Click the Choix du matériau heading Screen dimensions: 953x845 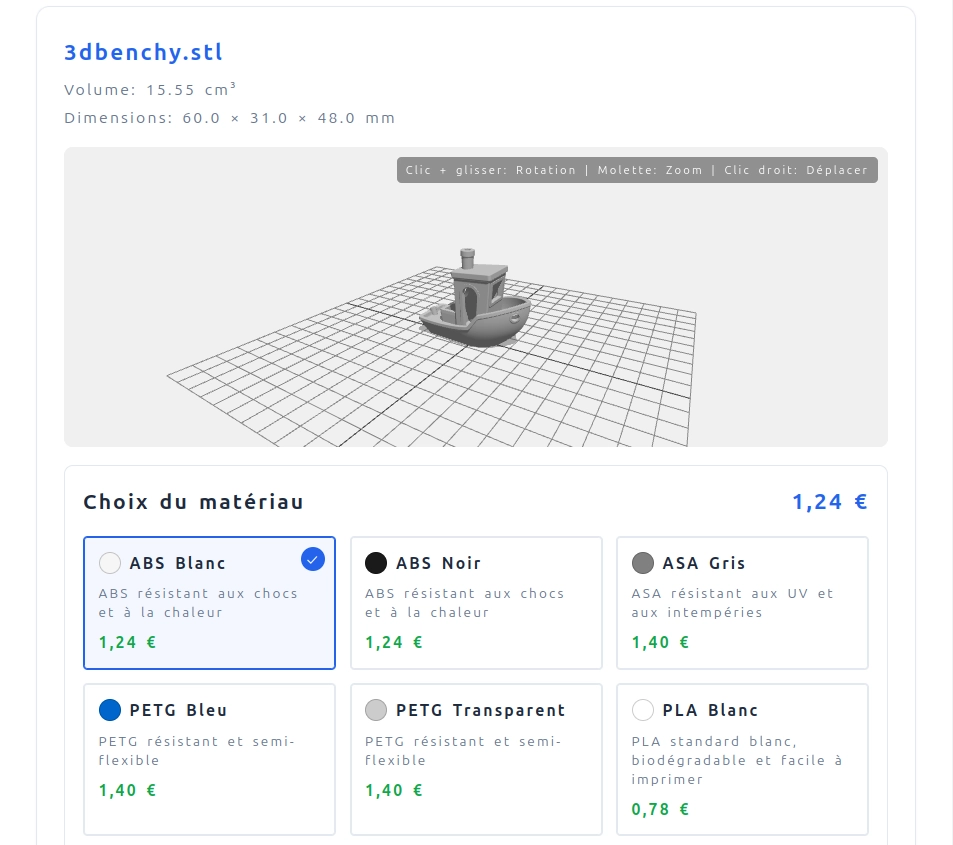tap(194, 502)
